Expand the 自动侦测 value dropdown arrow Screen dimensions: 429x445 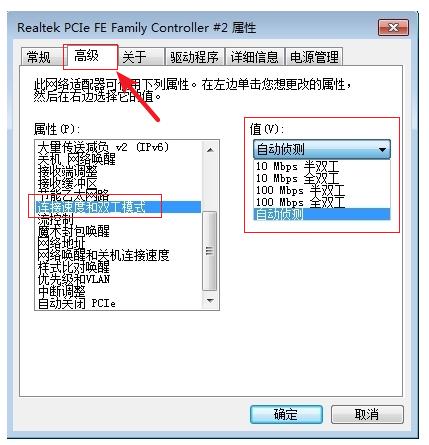coord(382,150)
